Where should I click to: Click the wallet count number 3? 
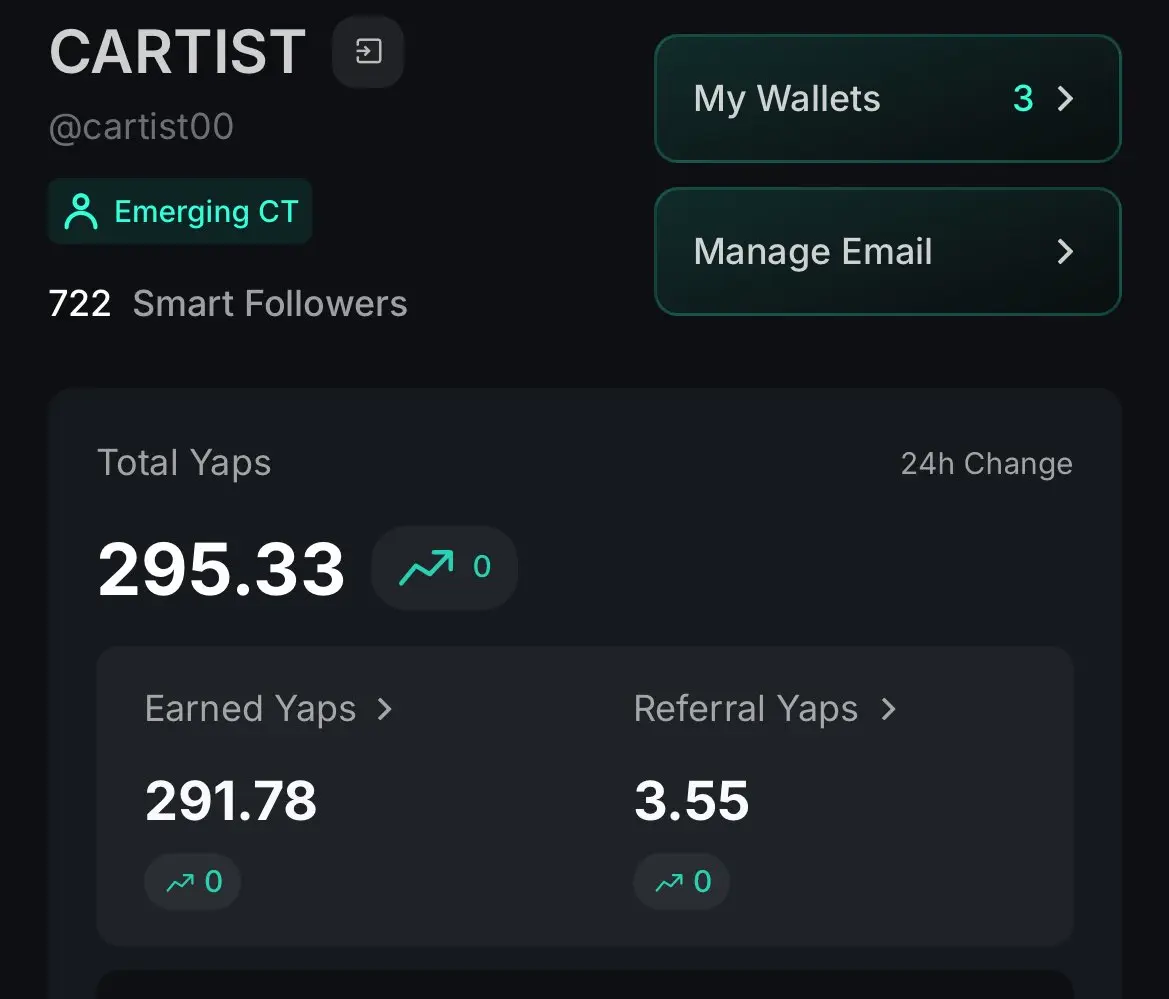tap(1024, 98)
